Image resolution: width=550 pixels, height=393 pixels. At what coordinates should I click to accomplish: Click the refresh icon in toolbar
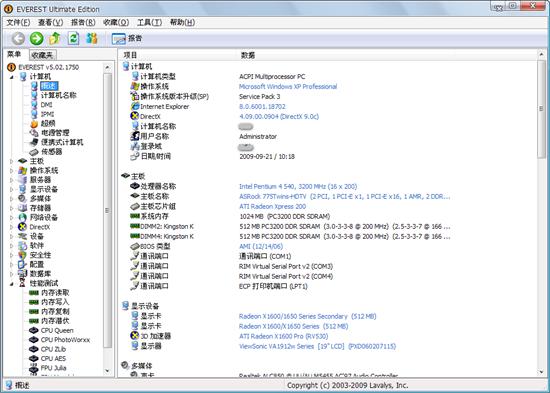click(x=73, y=38)
